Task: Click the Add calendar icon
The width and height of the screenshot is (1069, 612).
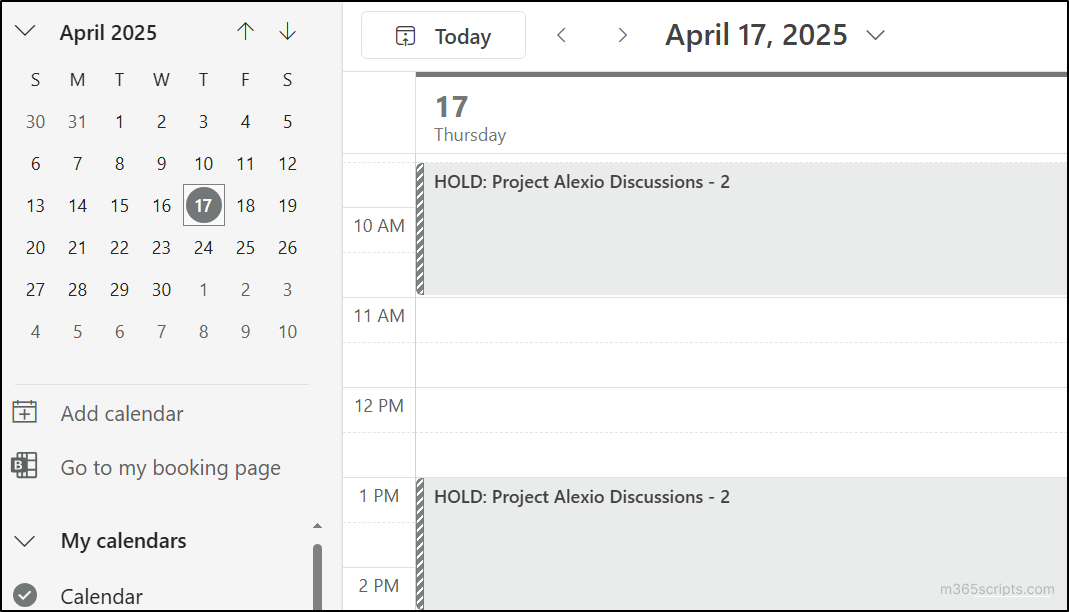Action: pyautogui.click(x=24, y=412)
